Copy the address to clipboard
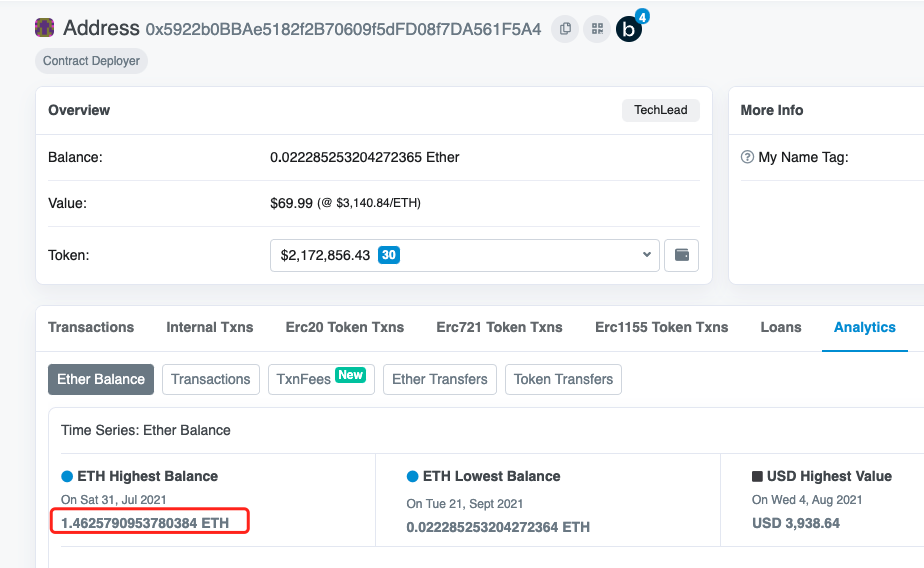The width and height of the screenshot is (924, 568). pos(566,29)
